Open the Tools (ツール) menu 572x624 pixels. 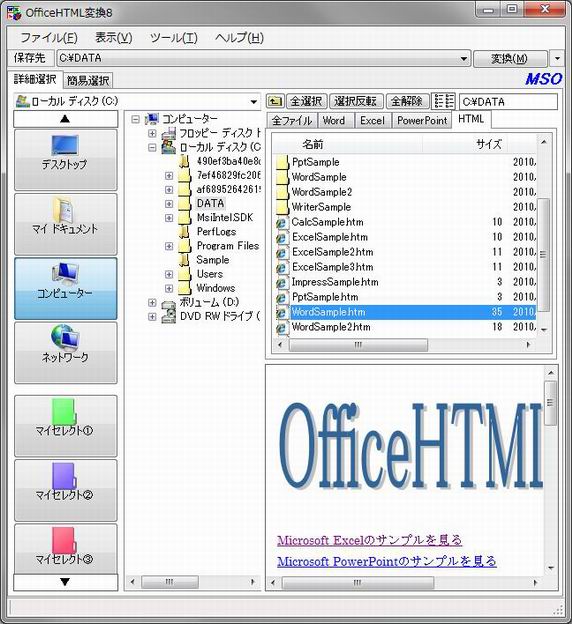174,38
